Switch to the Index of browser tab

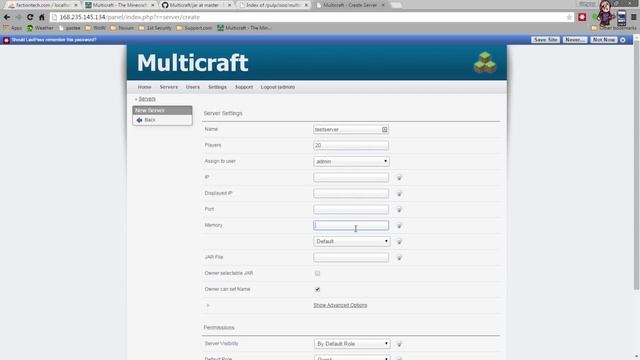[x=273, y=5]
